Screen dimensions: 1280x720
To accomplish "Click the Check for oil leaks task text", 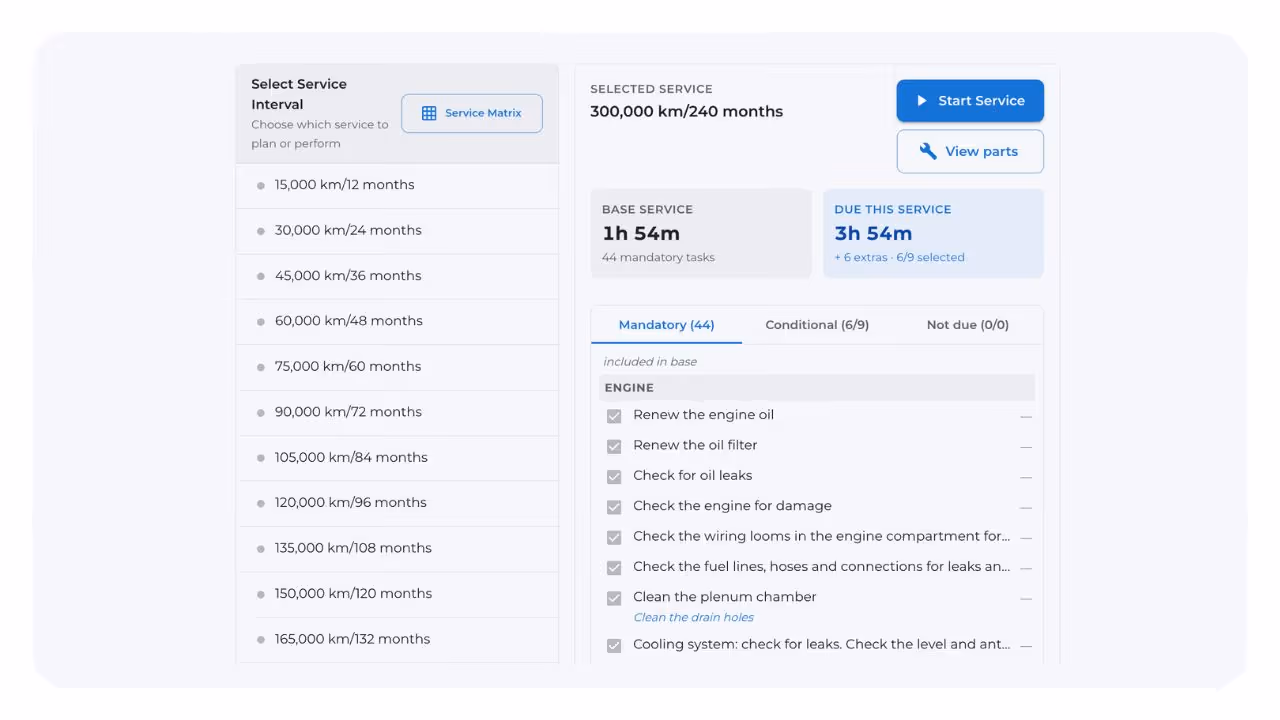I will [692, 476].
